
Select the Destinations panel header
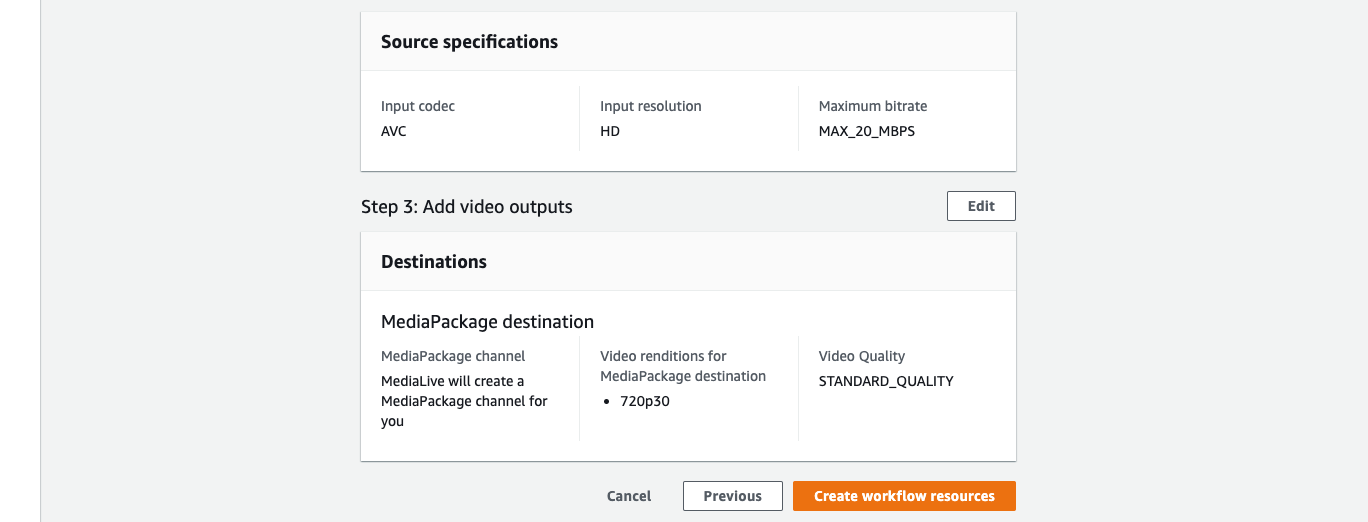[434, 262]
